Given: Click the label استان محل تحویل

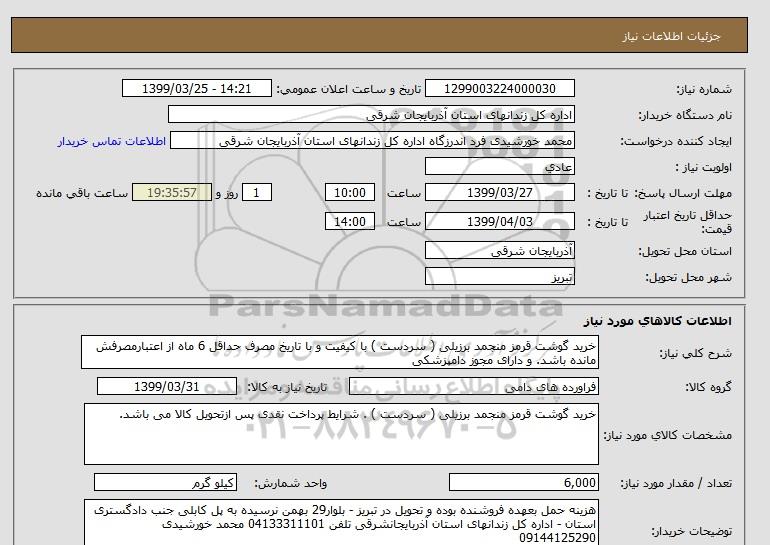Looking at the screenshot, I should (x=685, y=251).
